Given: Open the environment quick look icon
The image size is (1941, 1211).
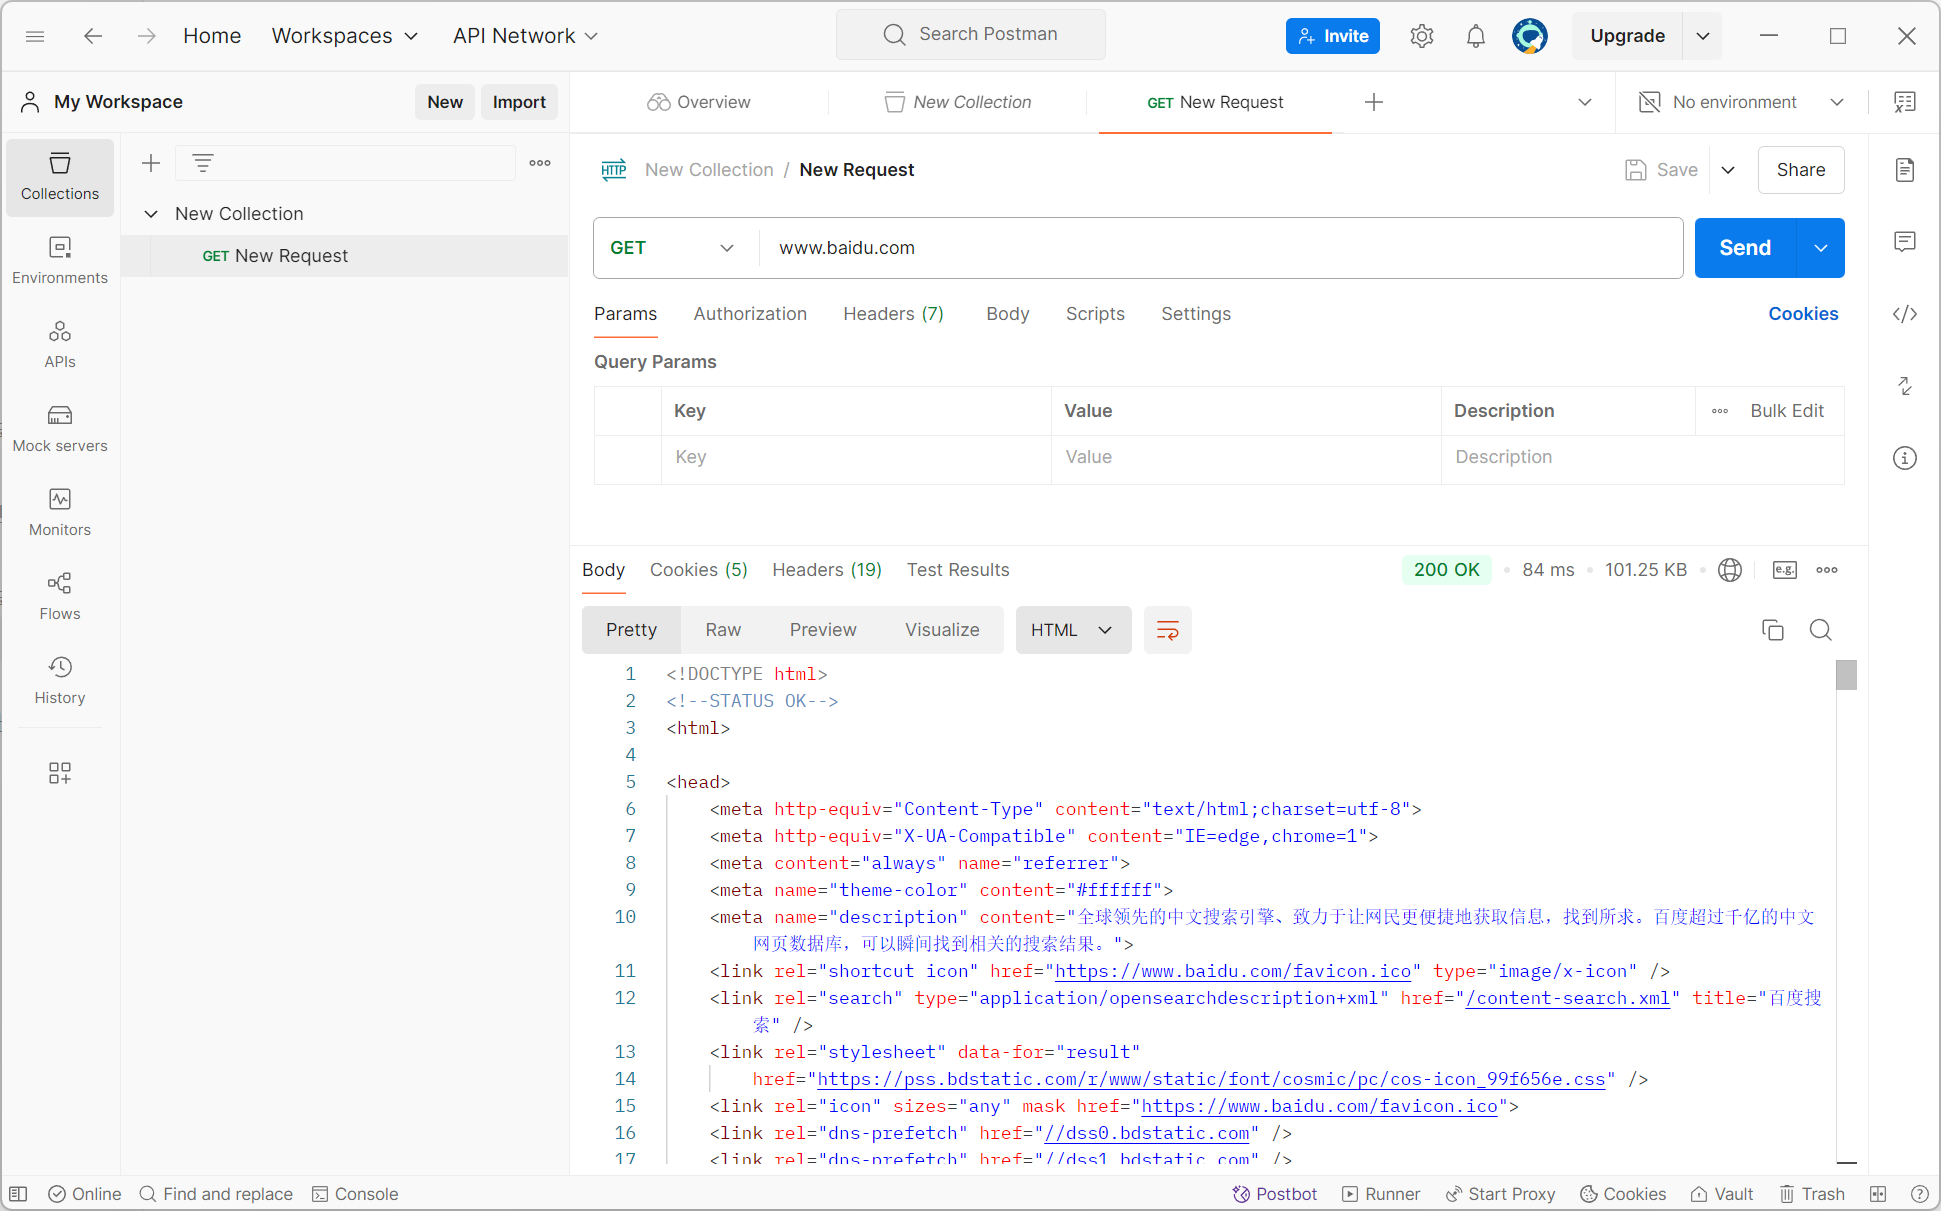Looking at the screenshot, I should point(1905,102).
